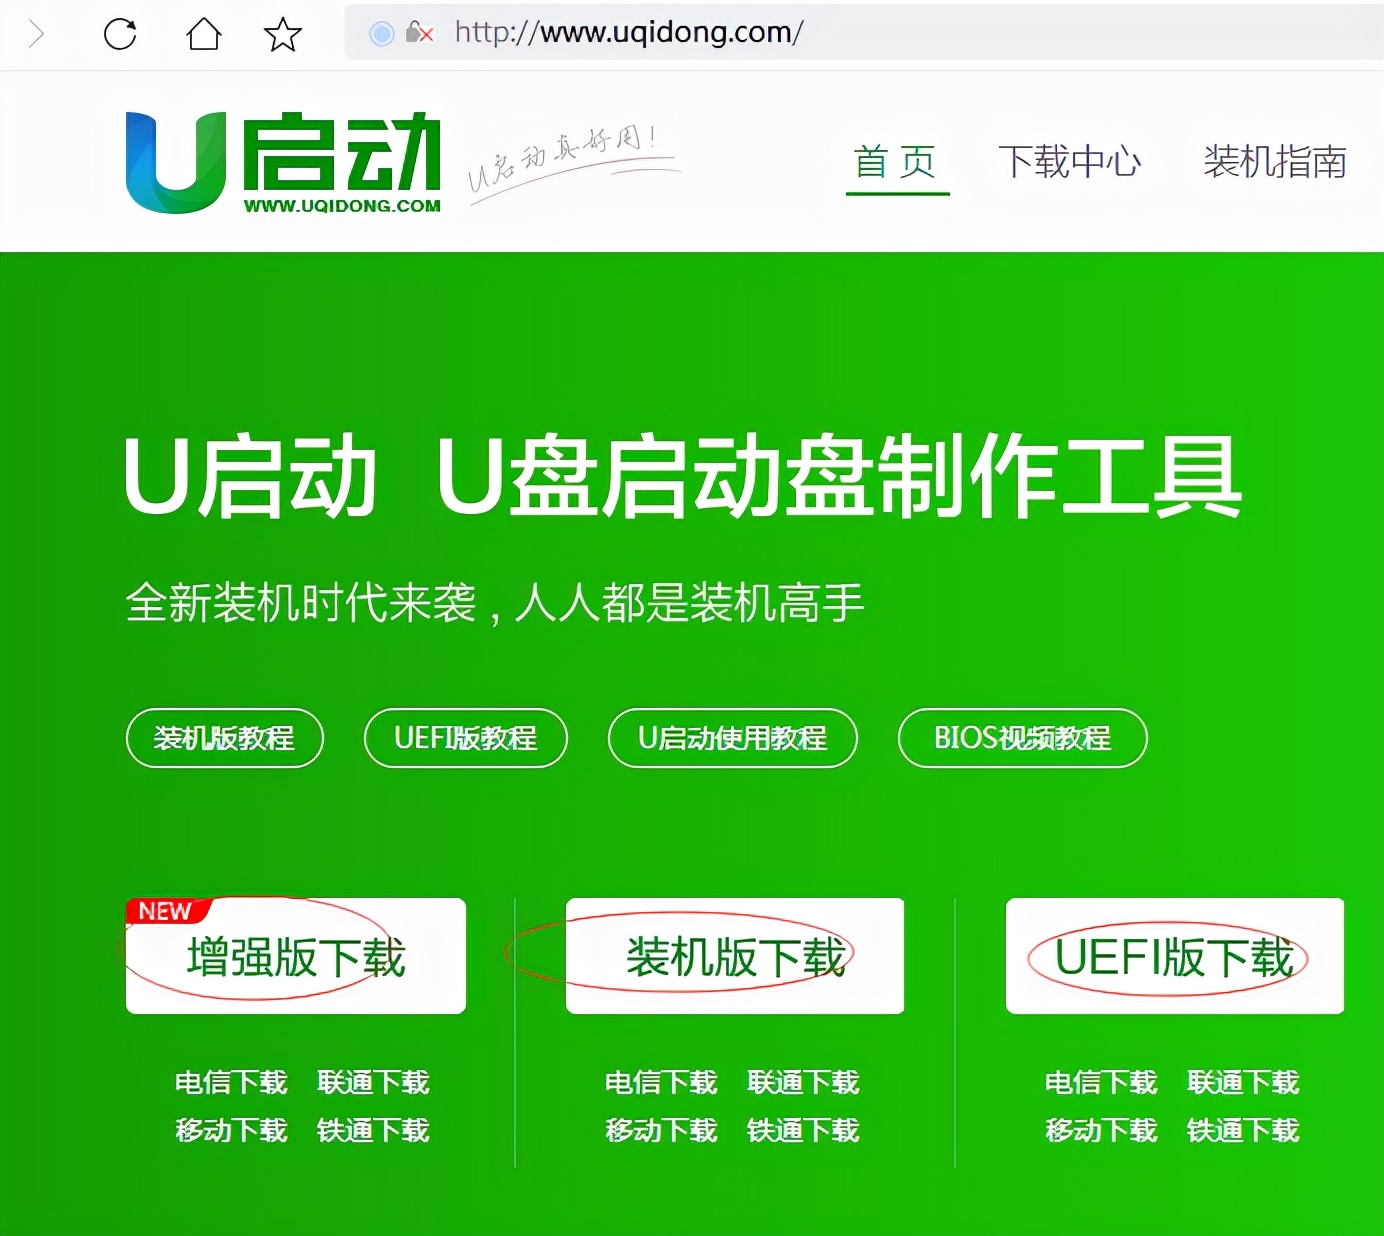1384x1236 pixels.
Task: Click the back navigation arrow
Action: point(37,31)
